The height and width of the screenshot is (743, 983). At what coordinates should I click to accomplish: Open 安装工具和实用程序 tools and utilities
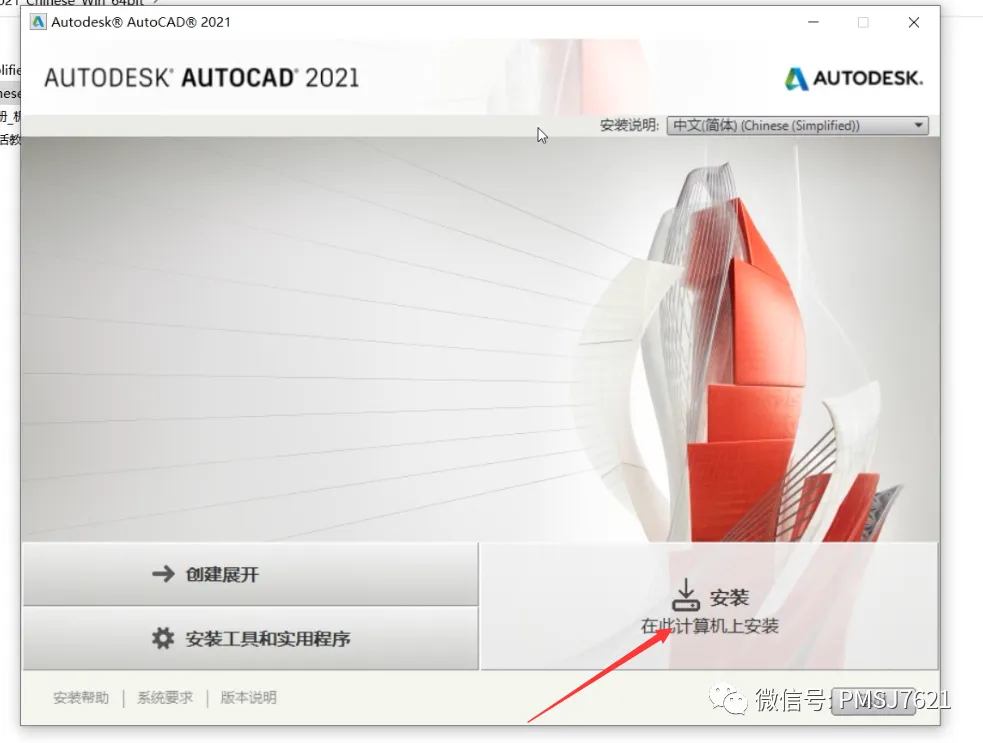[x=251, y=638]
